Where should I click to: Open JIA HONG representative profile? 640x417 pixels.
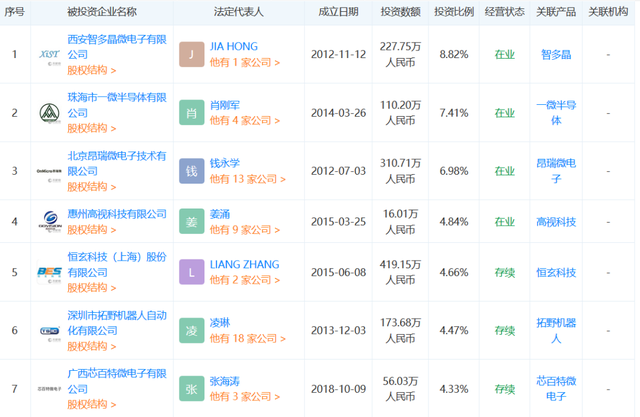234,47
